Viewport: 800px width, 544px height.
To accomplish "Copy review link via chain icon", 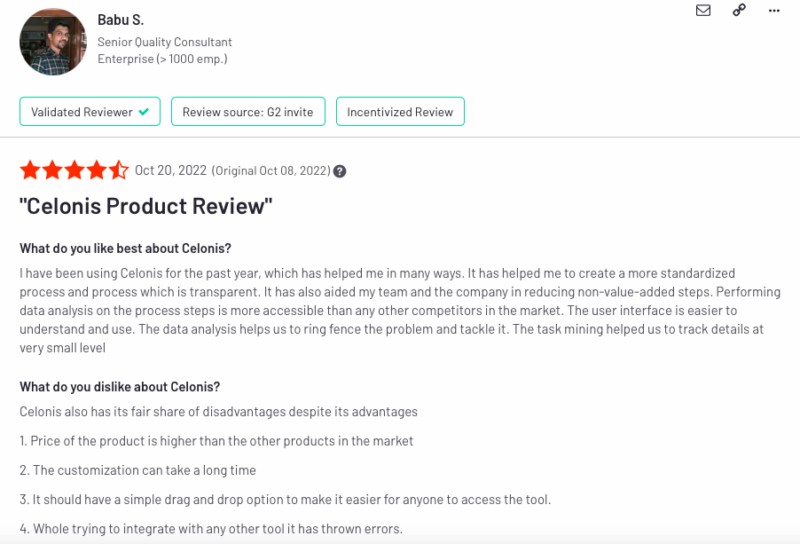I will (739, 10).
